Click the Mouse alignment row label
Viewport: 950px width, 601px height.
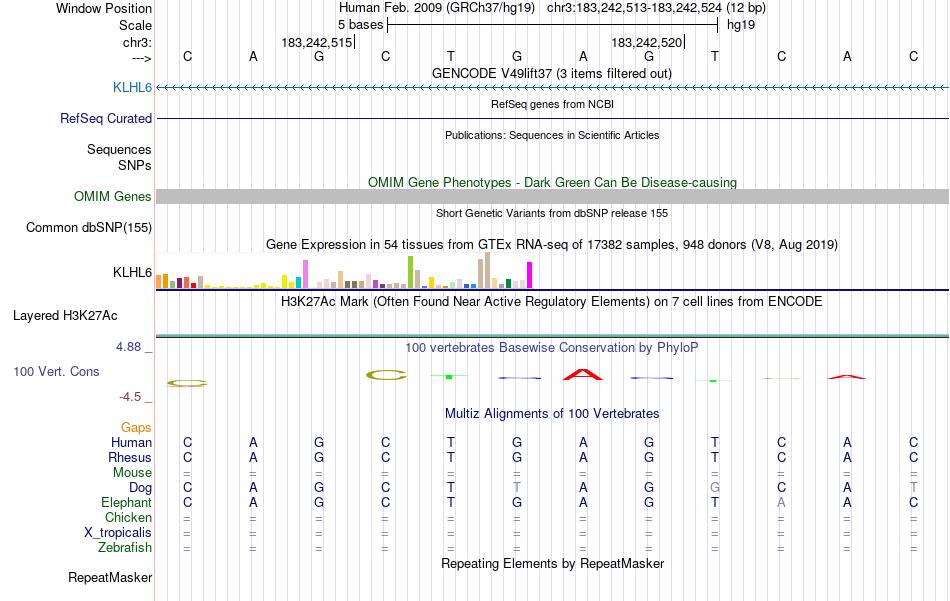pyautogui.click(x=132, y=473)
